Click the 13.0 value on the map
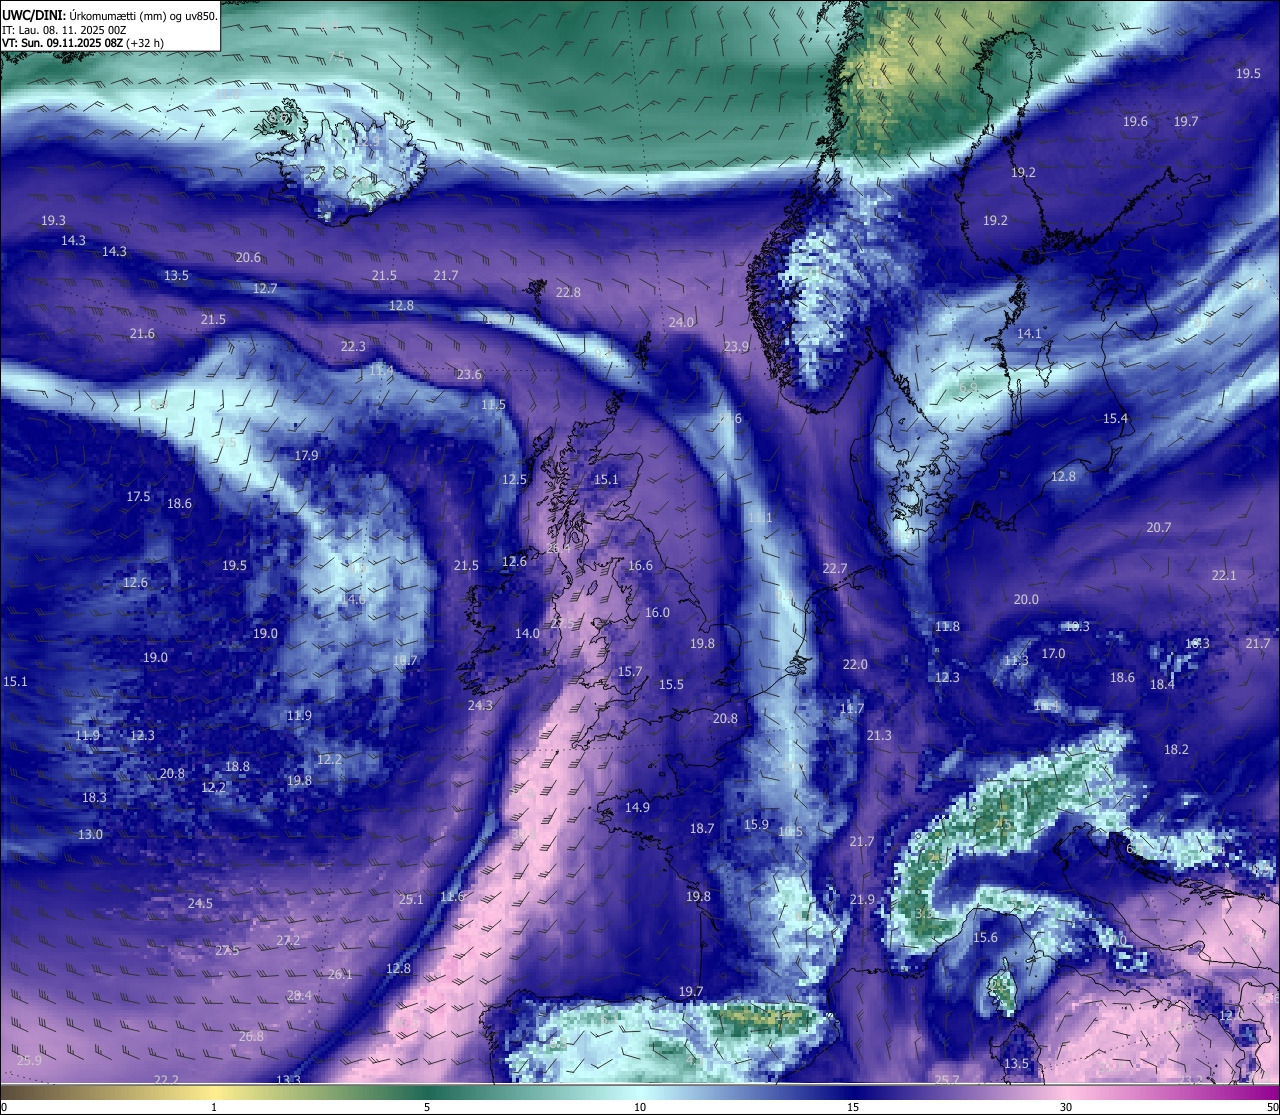This screenshot has width=1280, height=1115. pyautogui.click(x=90, y=835)
